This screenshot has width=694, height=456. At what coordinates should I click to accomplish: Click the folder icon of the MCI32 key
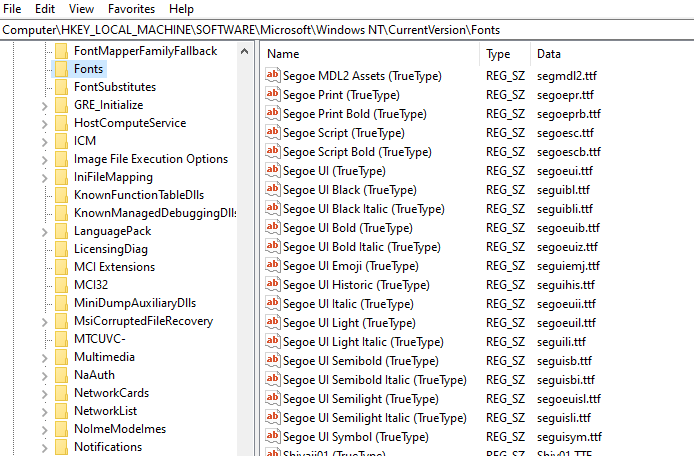click(x=62, y=285)
